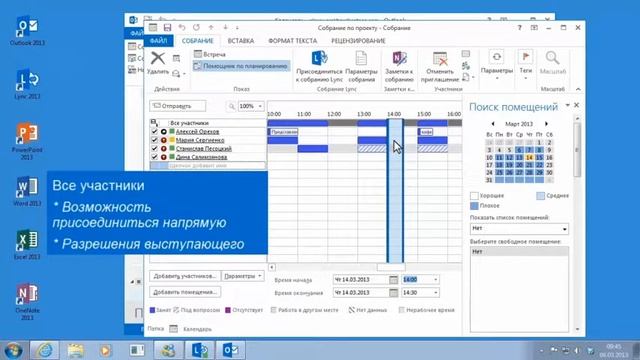This screenshot has width=640, height=360.
Task: Click Internet Explorer in the taskbar
Action: click(44, 350)
